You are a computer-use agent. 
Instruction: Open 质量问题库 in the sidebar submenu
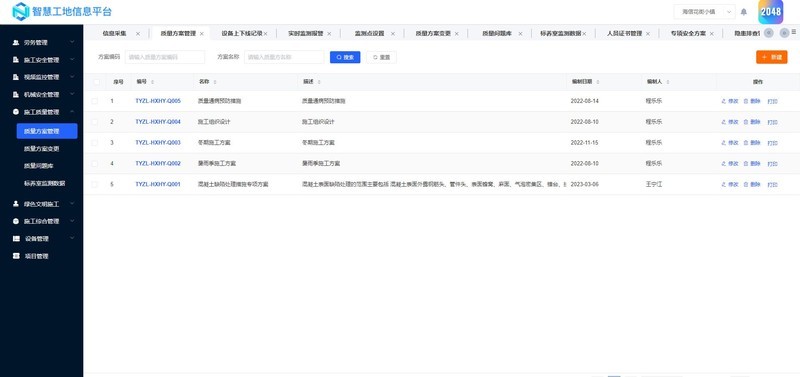[39, 166]
